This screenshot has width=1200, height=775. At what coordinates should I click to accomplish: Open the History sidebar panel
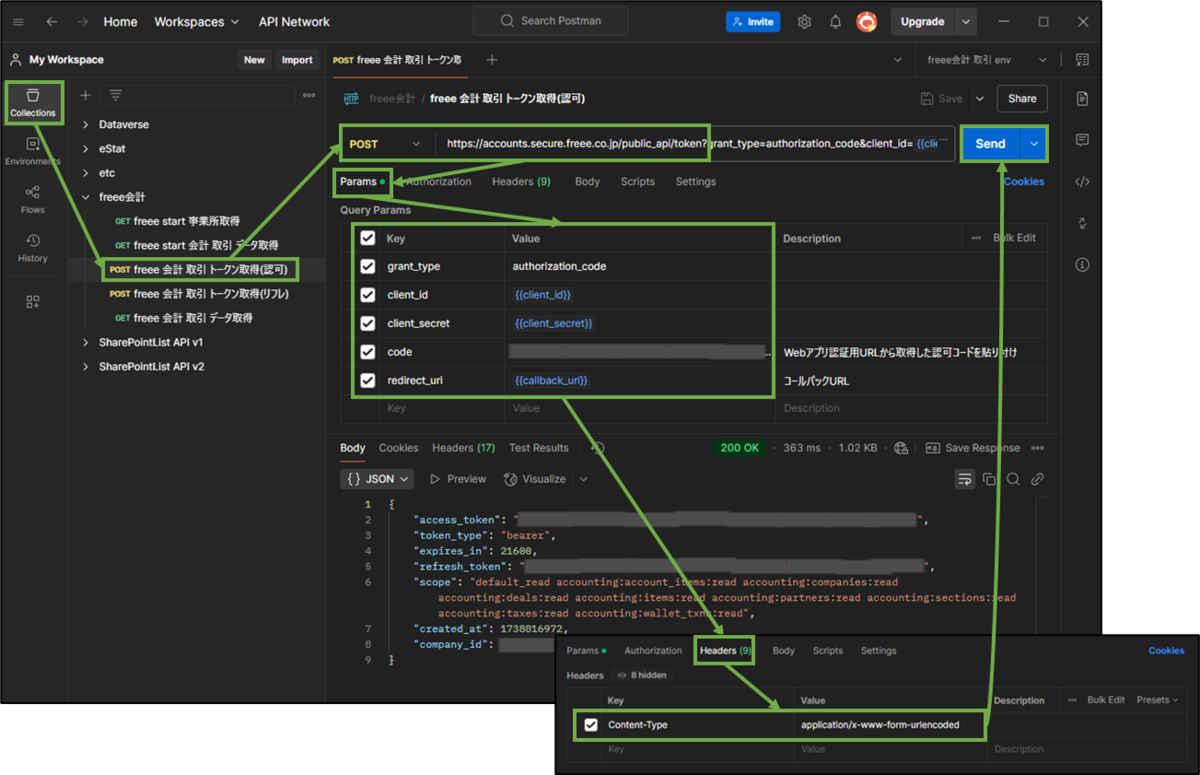coord(33,248)
